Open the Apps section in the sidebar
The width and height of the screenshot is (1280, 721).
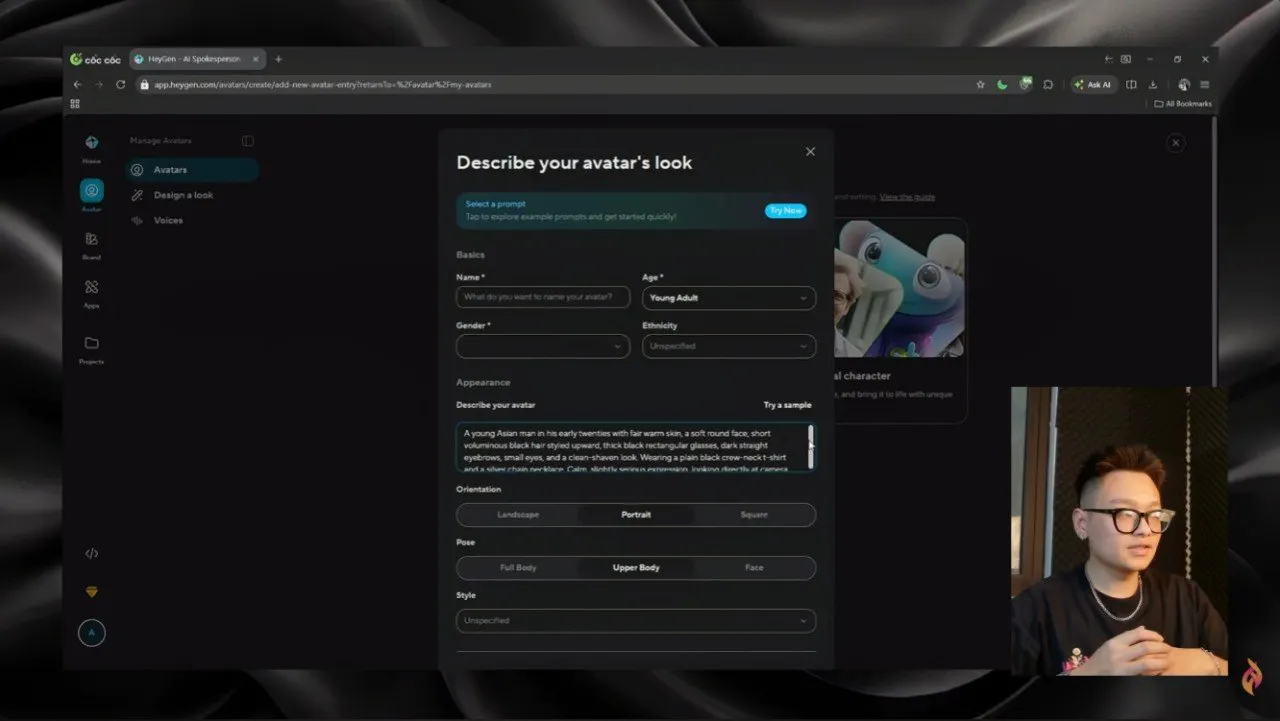pyautogui.click(x=91, y=291)
